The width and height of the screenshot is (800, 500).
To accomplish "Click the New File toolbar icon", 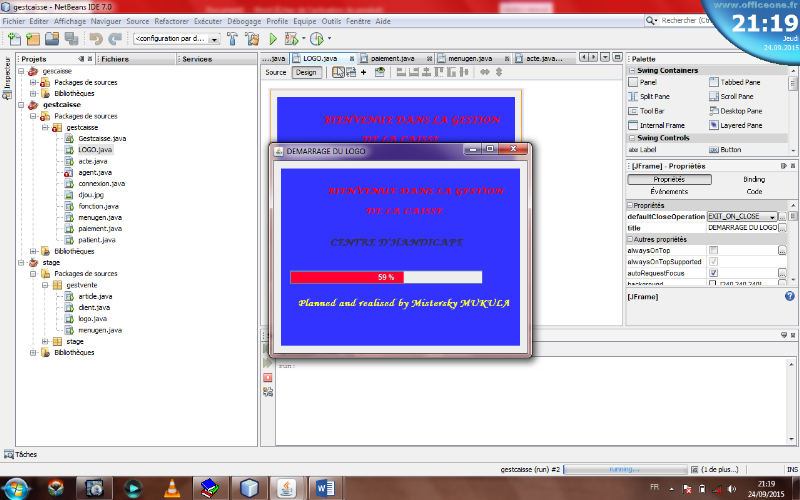I will coord(14,39).
